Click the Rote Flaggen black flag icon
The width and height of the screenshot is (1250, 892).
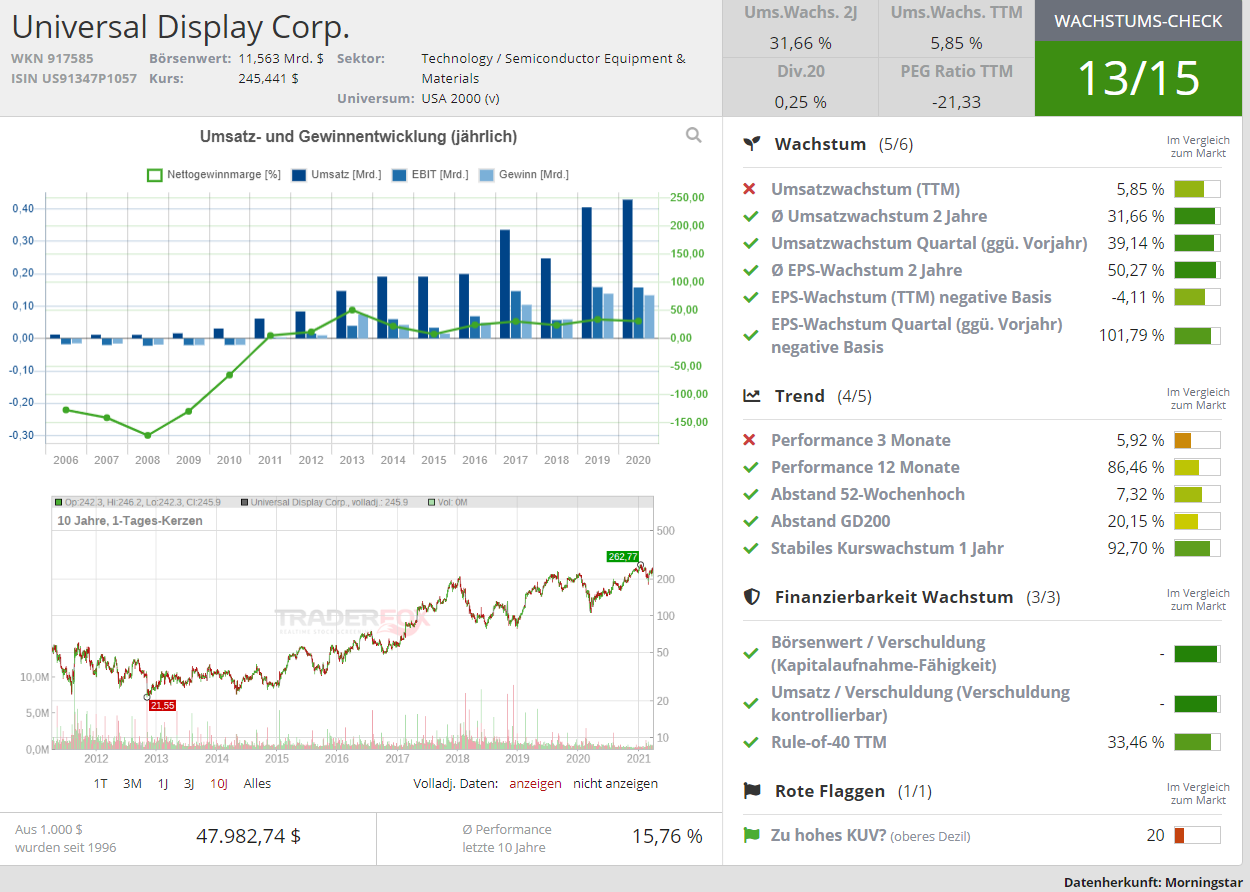point(752,791)
